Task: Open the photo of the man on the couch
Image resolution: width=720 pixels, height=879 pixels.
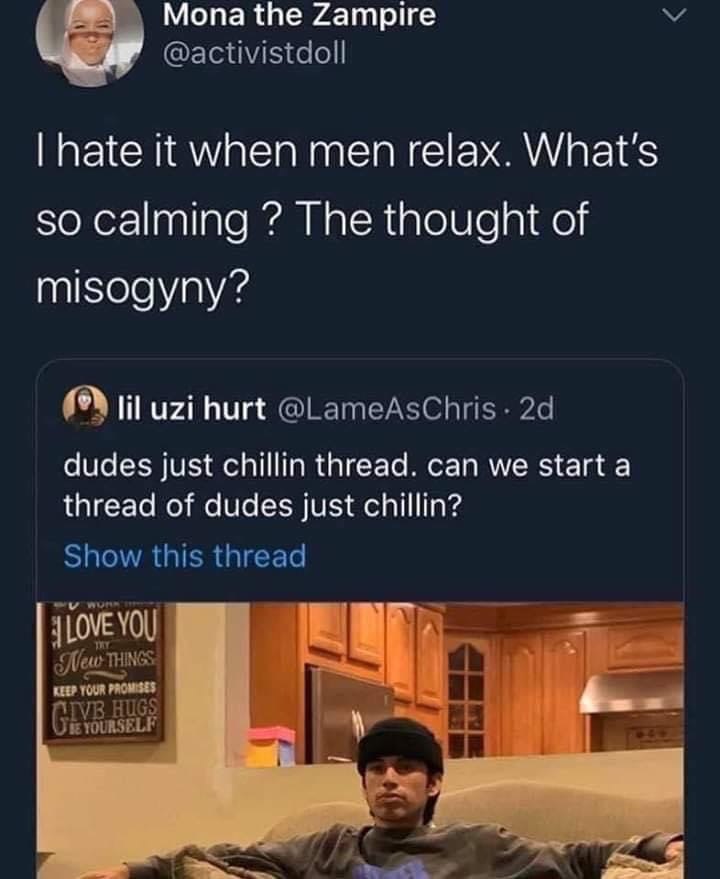Action: pos(360,741)
